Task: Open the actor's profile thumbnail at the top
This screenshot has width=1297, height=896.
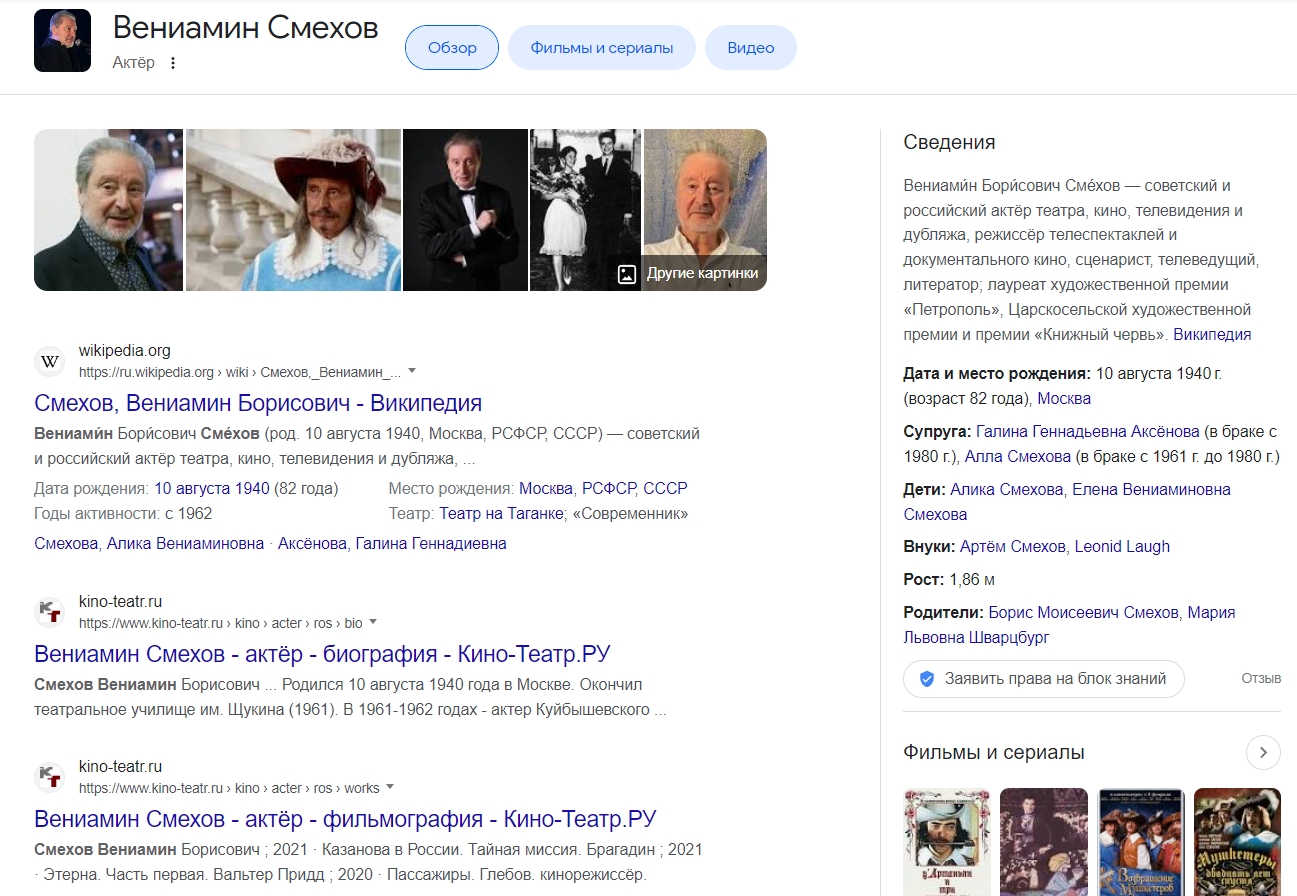Action: [x=62, y=40]
